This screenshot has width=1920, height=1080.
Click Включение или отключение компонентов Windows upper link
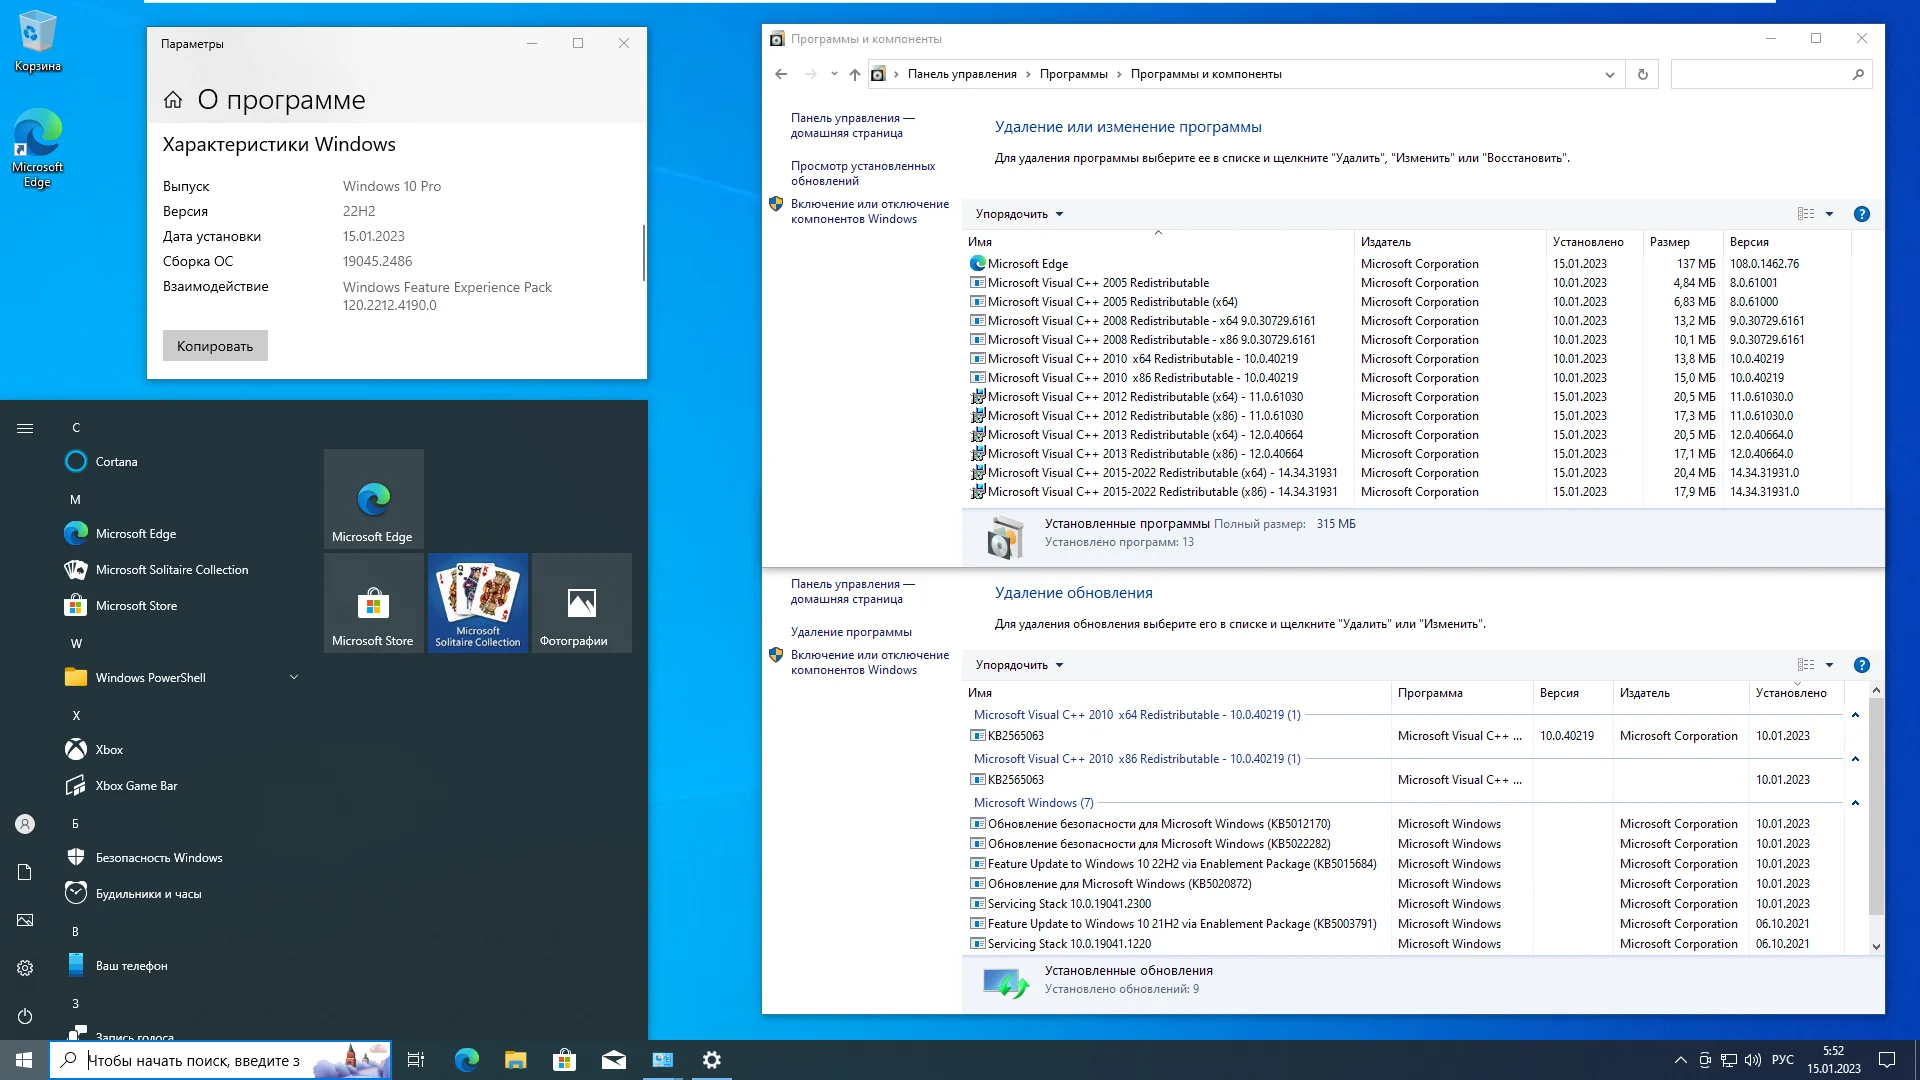(x=869, y=211)
